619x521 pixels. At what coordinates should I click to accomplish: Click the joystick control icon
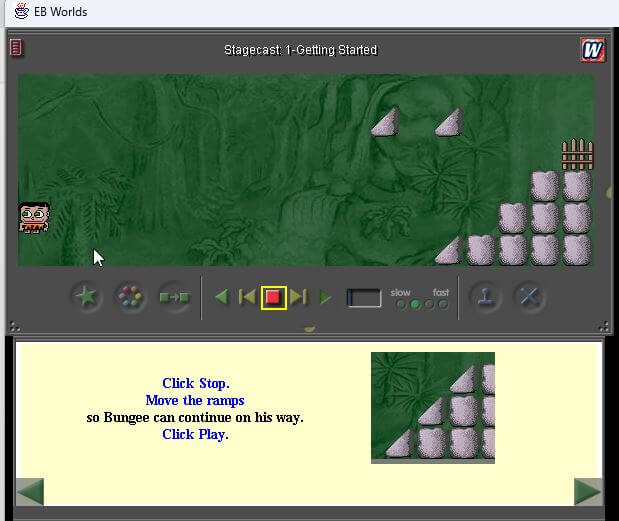click(486, 296)
